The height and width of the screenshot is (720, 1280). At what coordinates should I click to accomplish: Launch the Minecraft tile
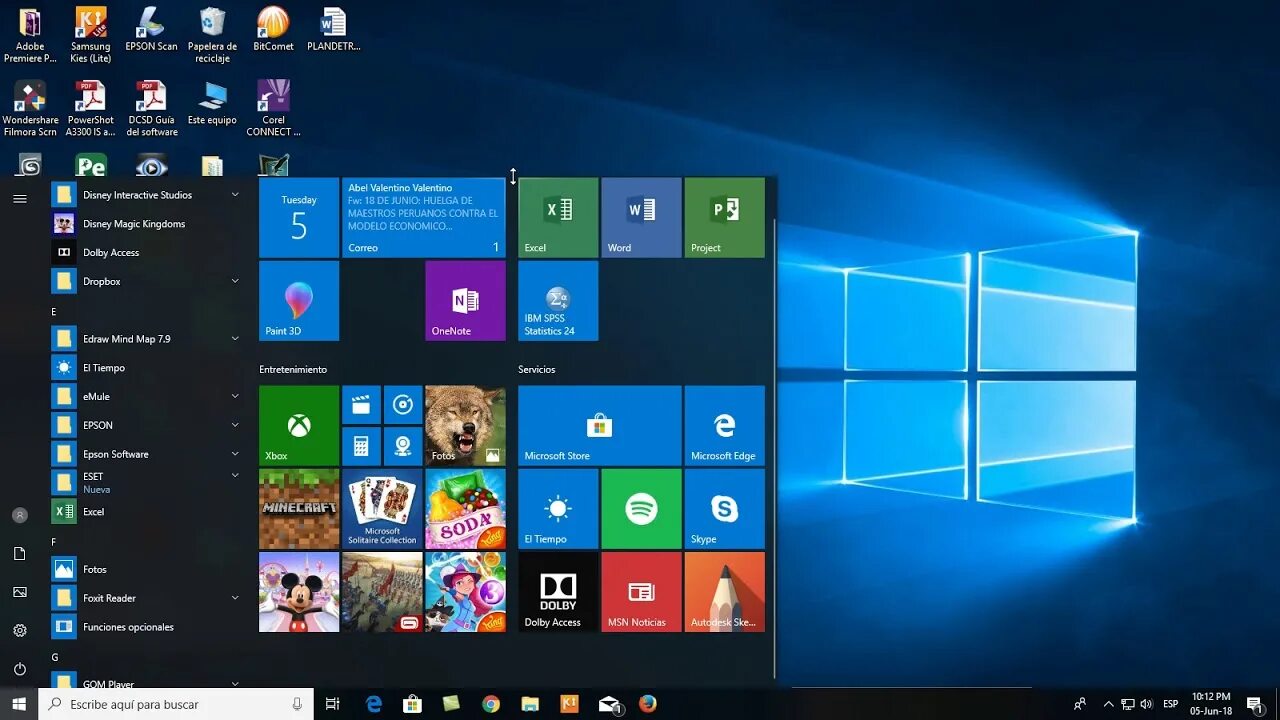(299, 509)
